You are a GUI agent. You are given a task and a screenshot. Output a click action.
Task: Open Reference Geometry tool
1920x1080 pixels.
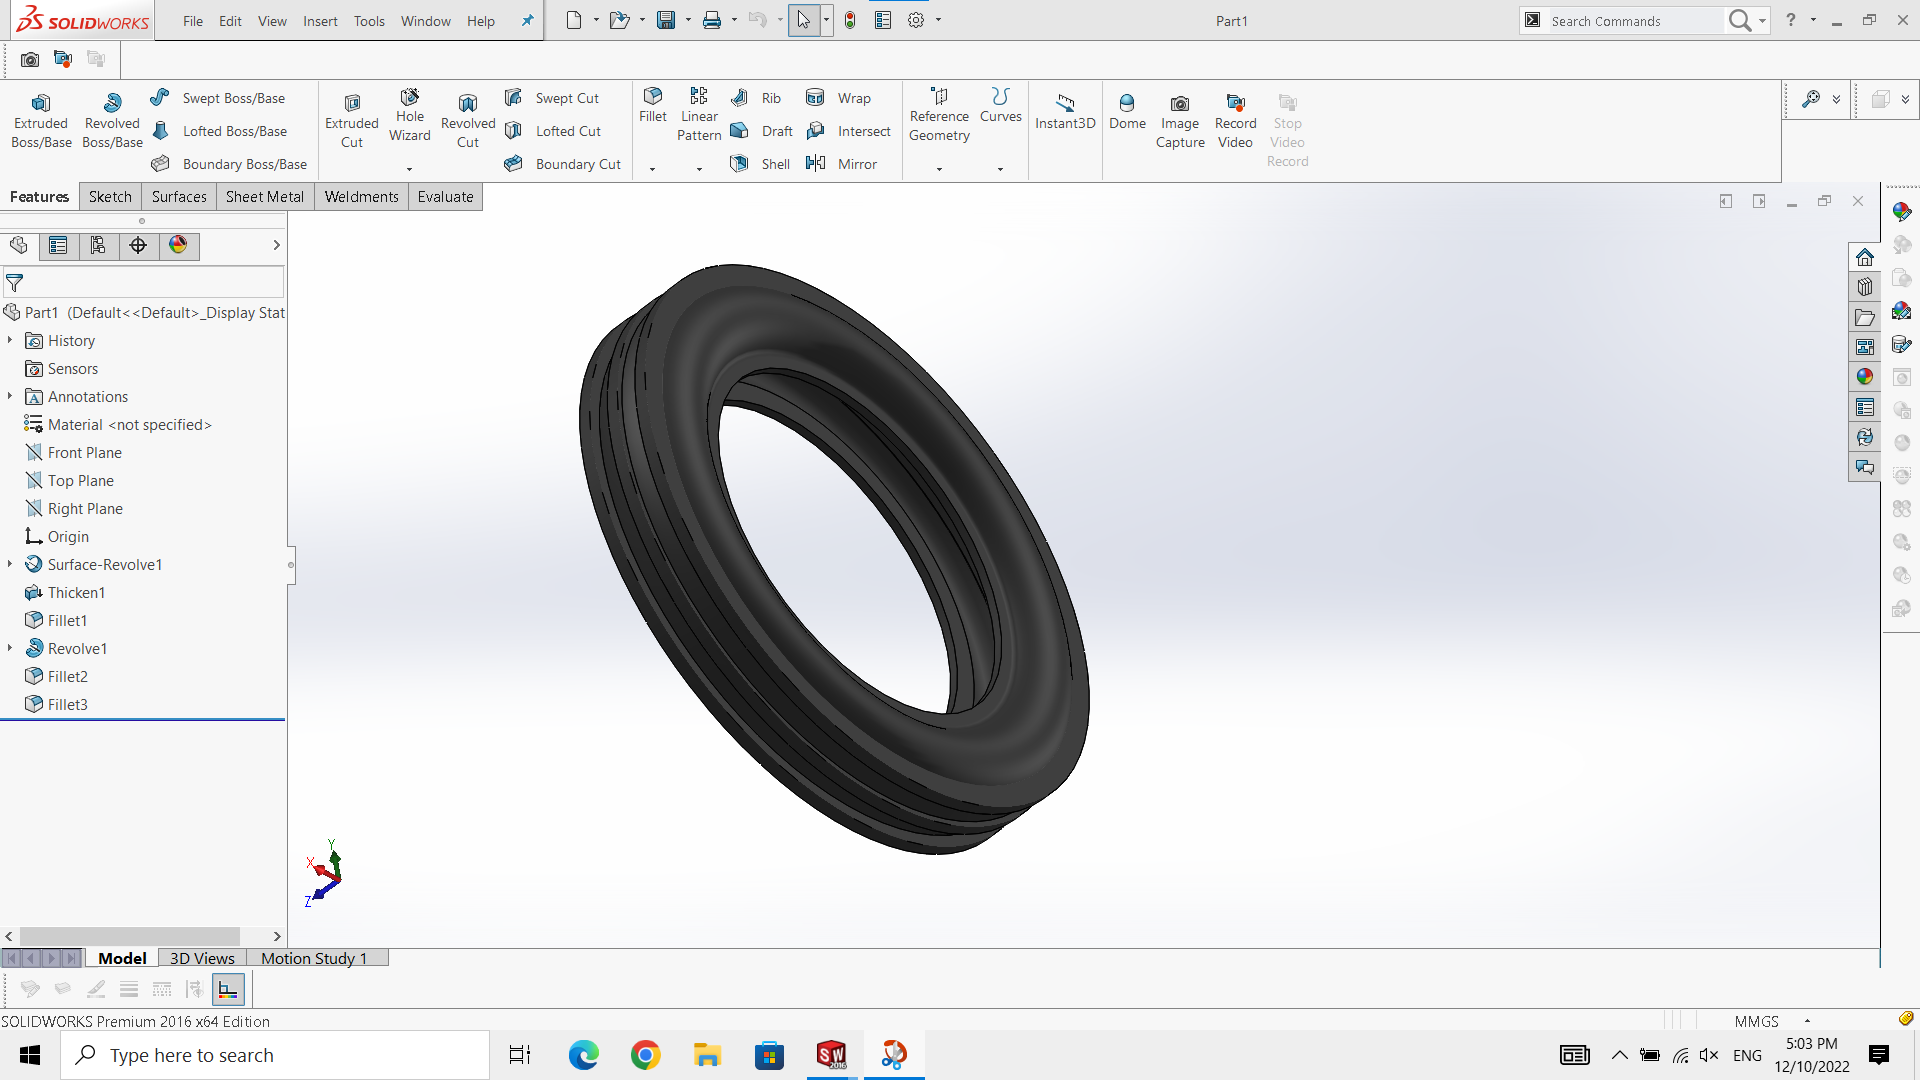click(939, 115)
